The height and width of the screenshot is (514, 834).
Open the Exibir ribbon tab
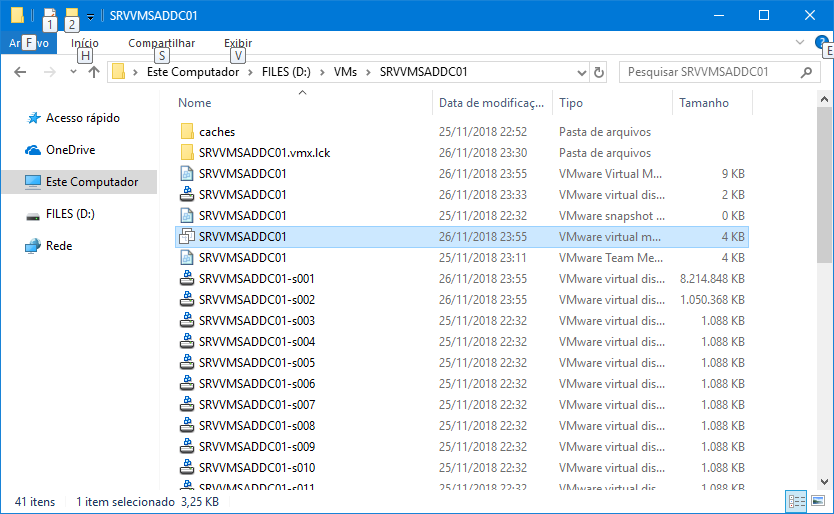click(237, 43)
